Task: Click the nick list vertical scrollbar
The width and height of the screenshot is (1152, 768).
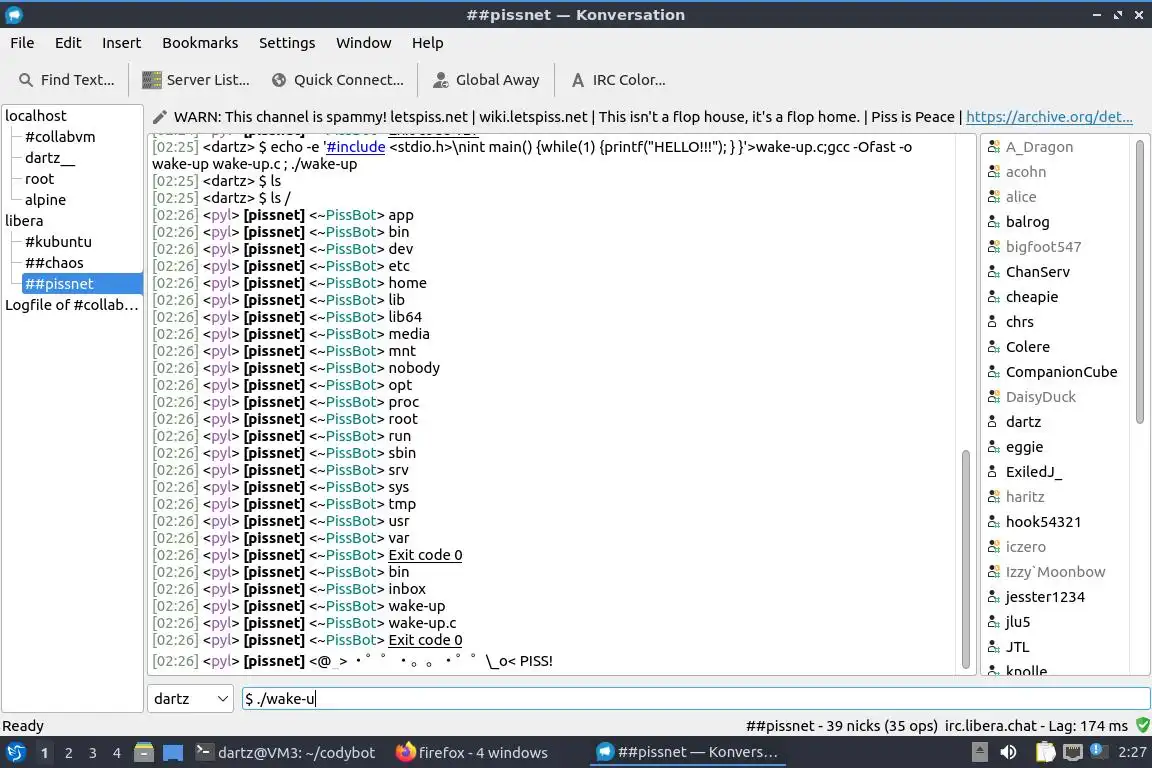Action: 1140,282
